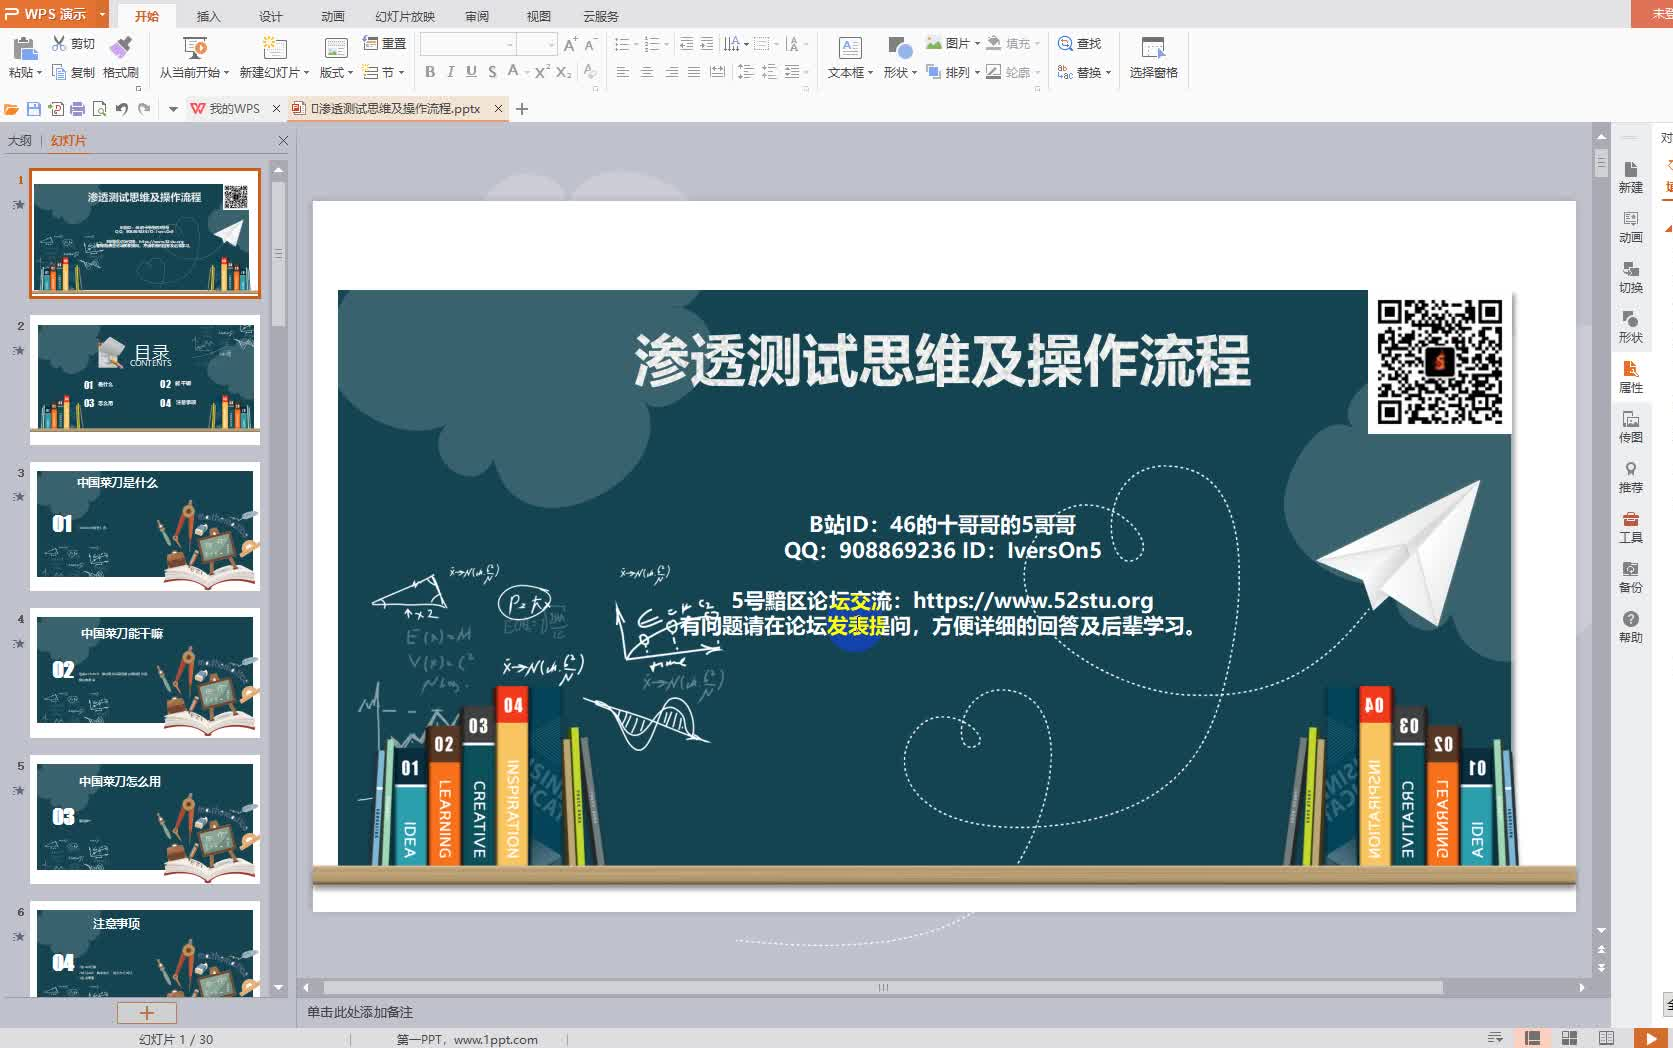Expand the 新建幻灯片 dropdown arrow

(306, 73)
